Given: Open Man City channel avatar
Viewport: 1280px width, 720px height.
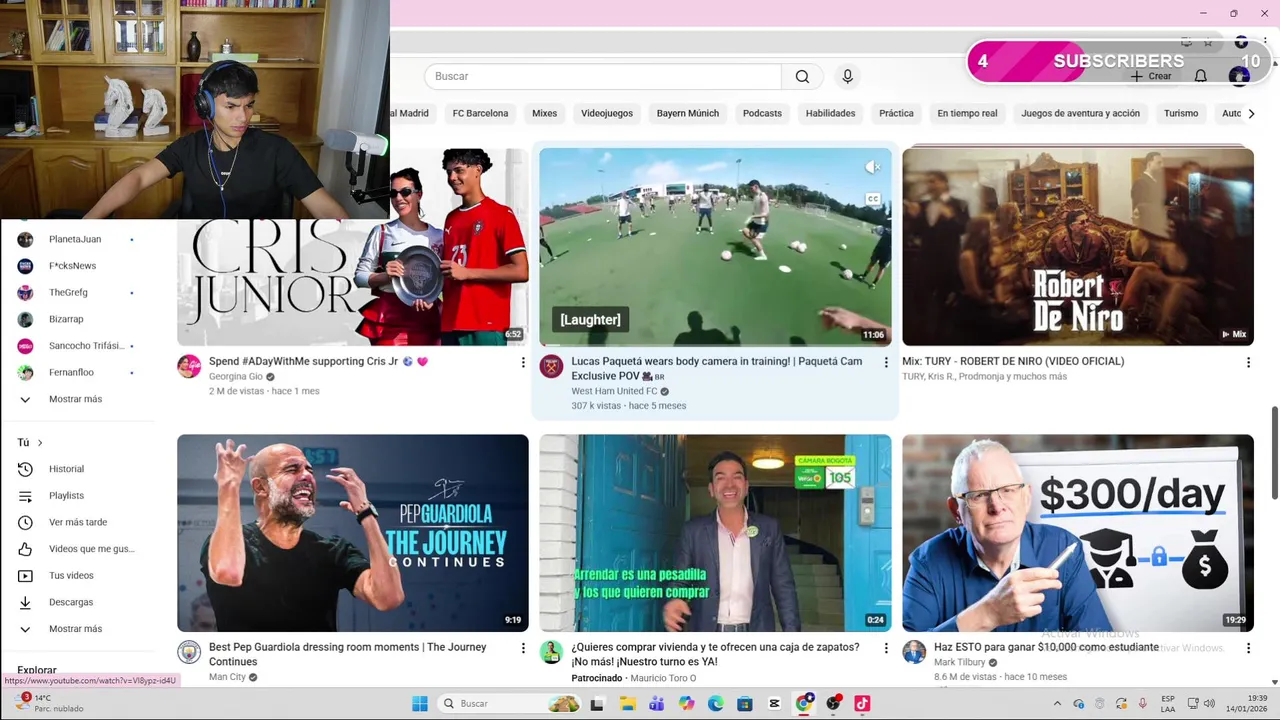Looking at the screenshot, I should click(x=189, y=652).
